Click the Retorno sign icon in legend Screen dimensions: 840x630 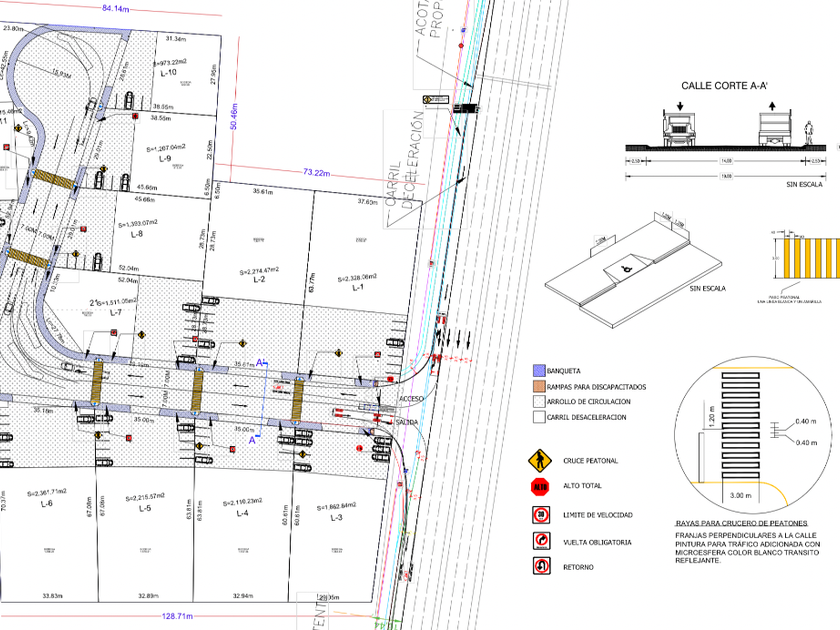click(x=541, y=566)
